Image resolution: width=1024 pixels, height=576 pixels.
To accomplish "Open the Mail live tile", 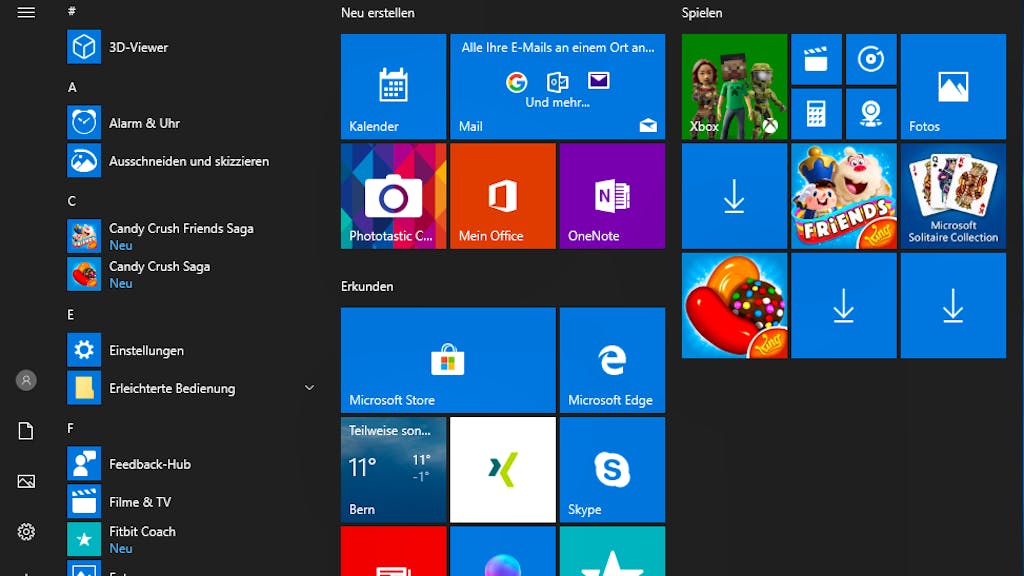I will click(558, 86).
